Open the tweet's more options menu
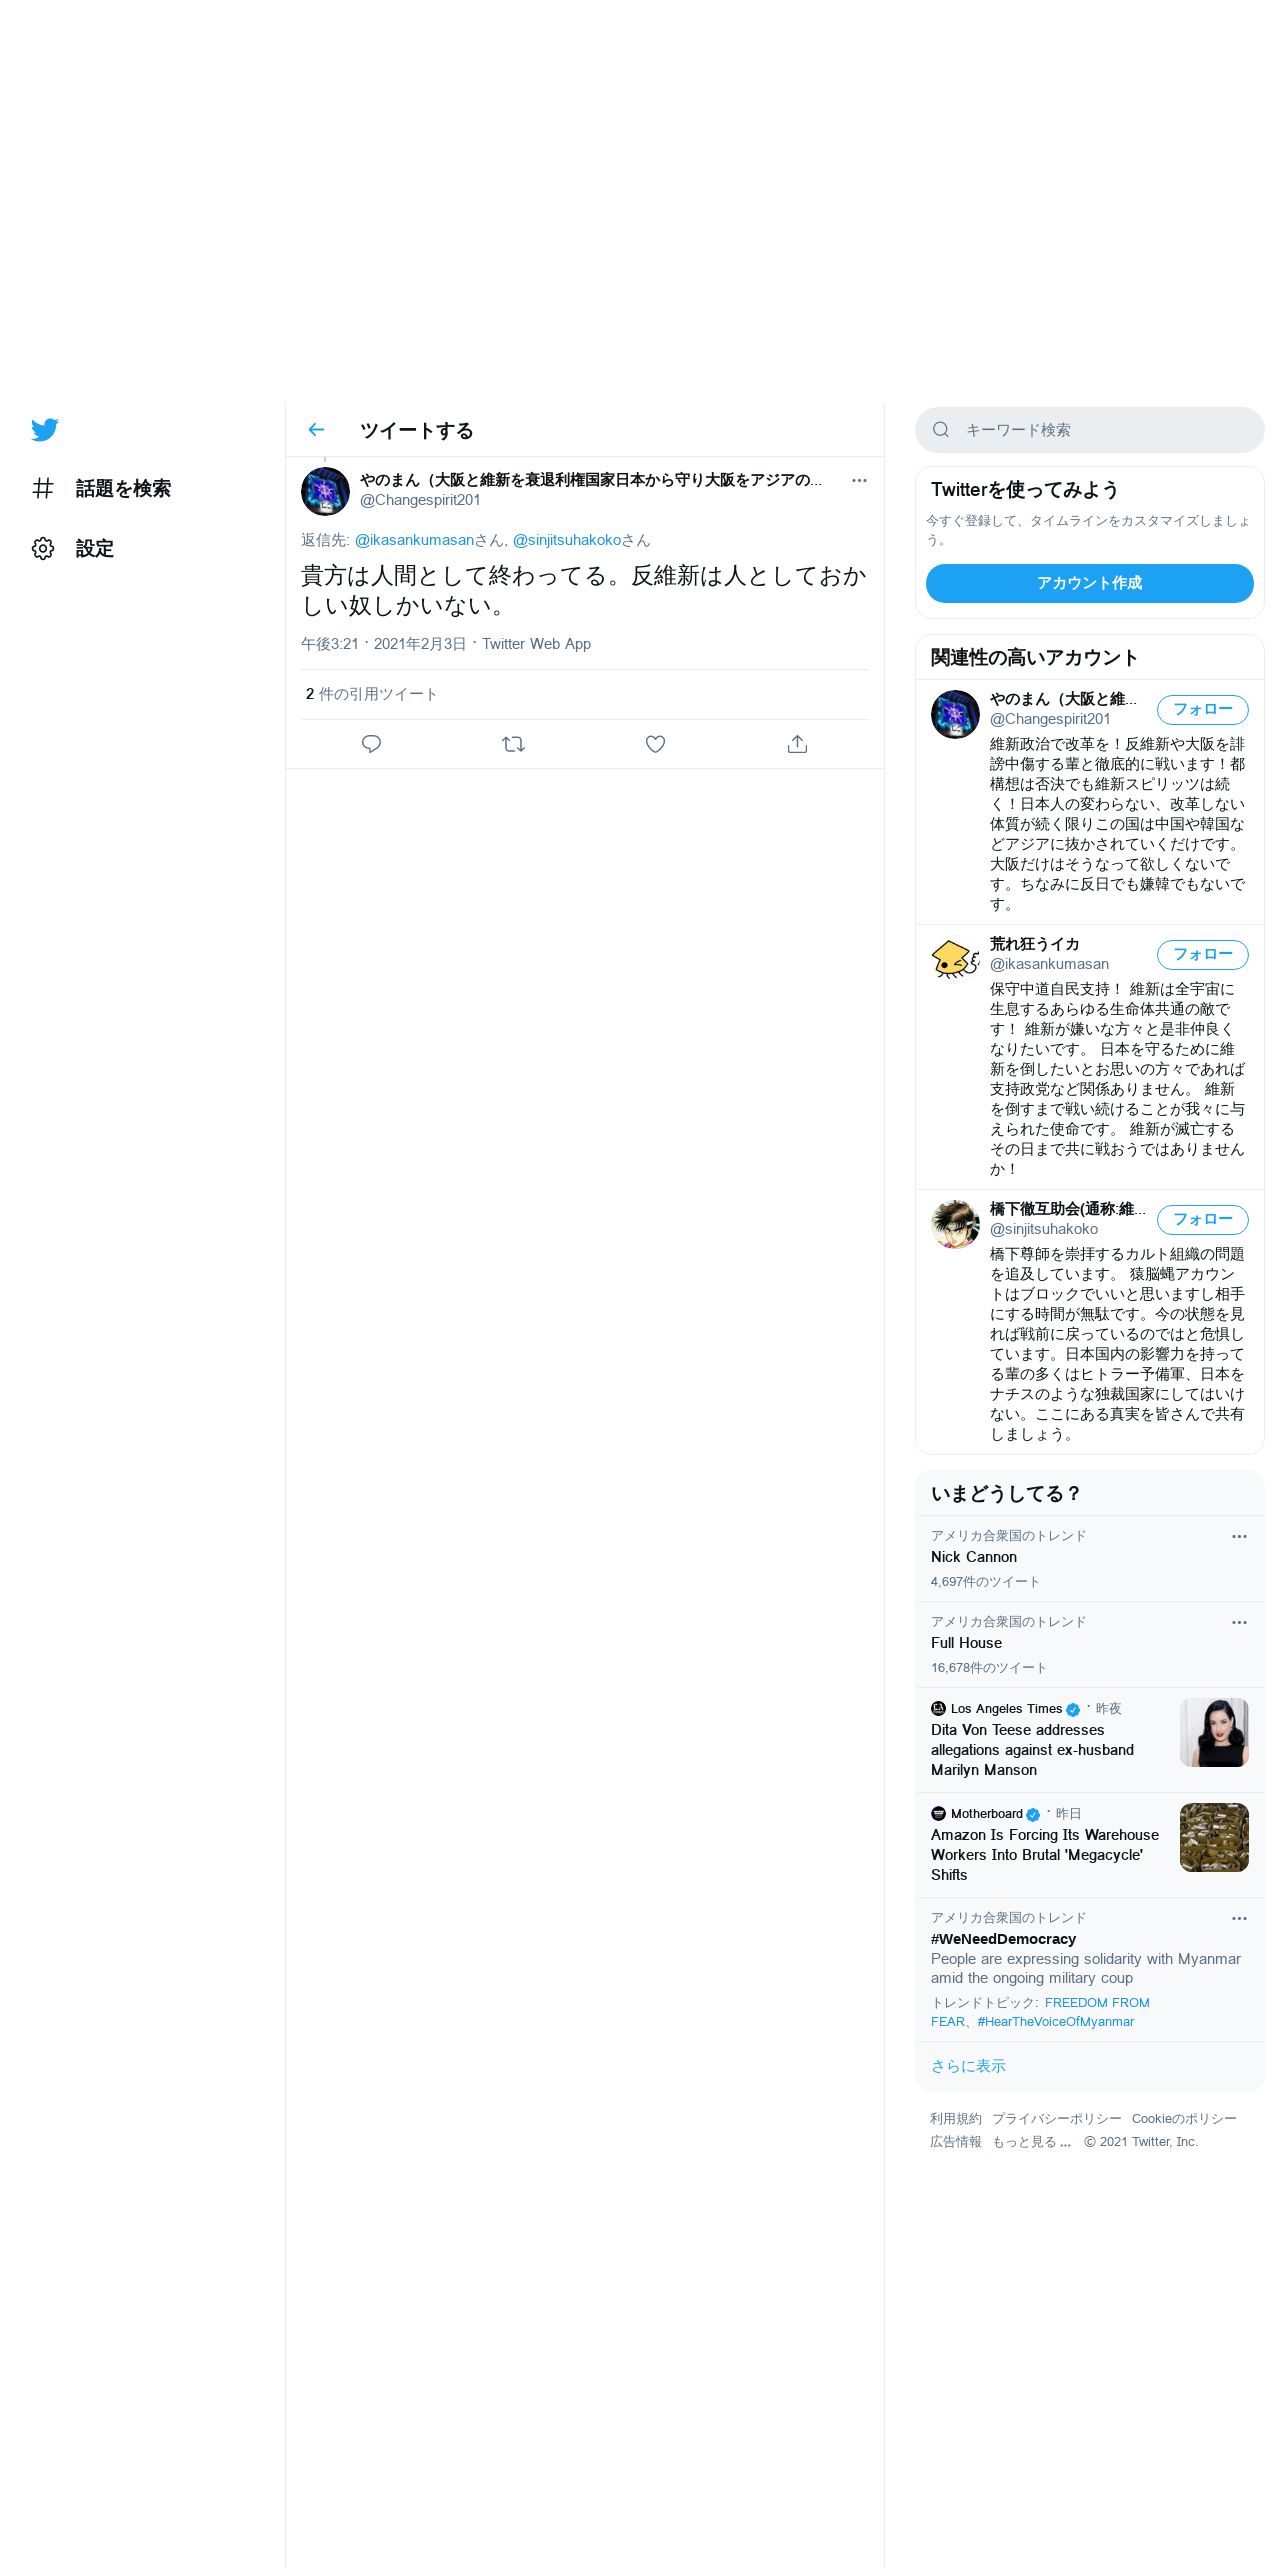The image size is (1284, 2568). 859,480
